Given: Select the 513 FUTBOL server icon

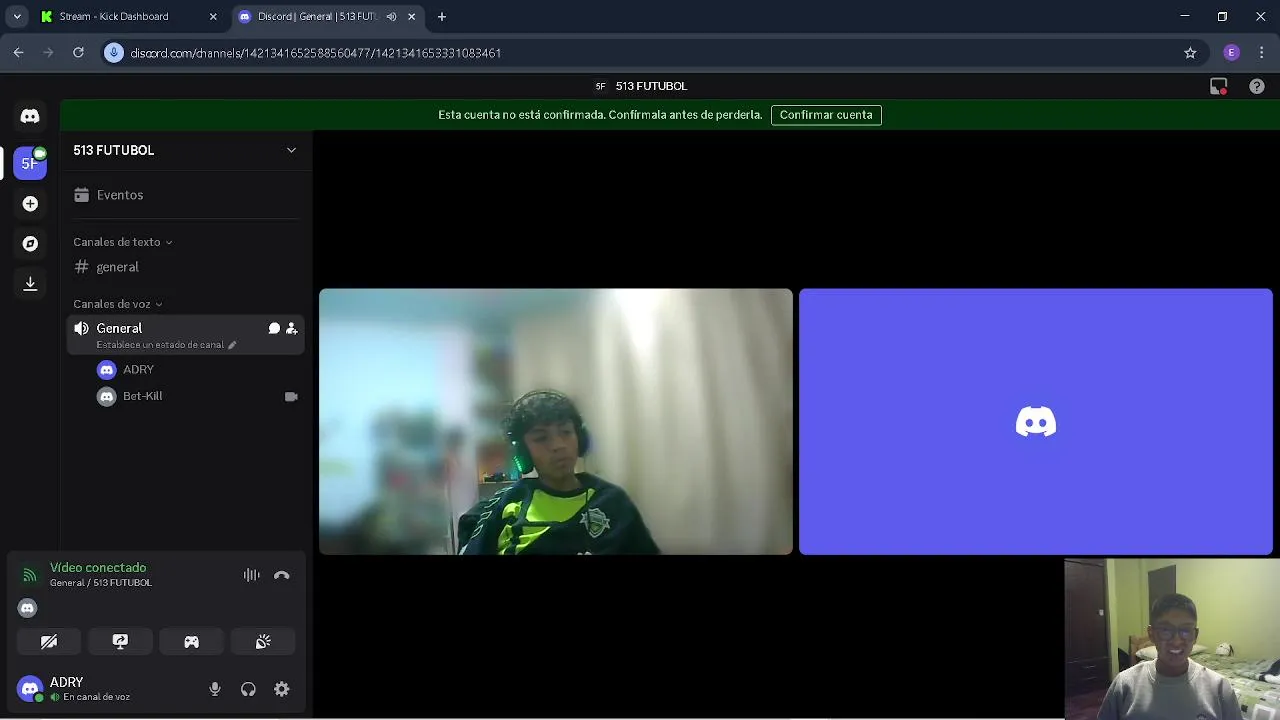Looking at the screenshot, I should pos(30,163).
